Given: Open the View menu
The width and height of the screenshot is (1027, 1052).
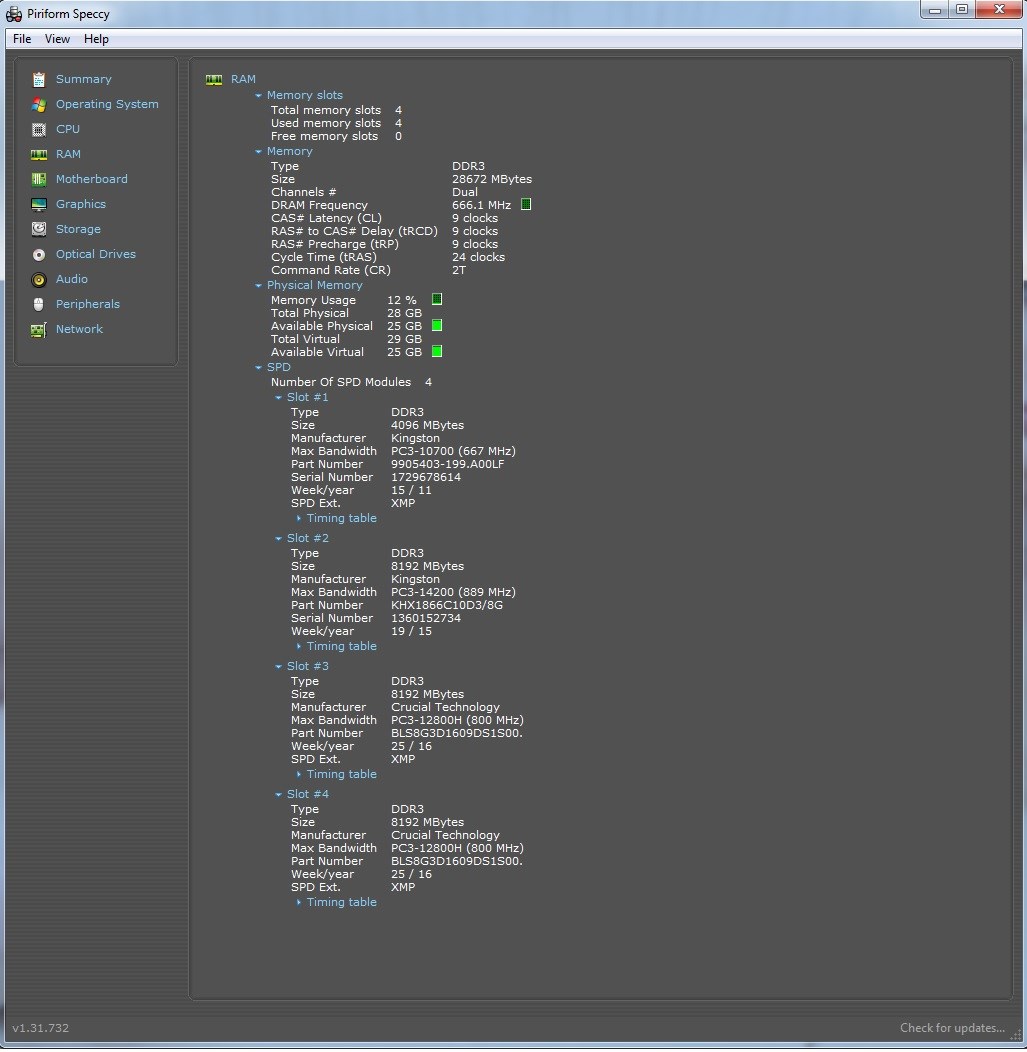Looking at the screenshot, I should (x=57, y=39).
